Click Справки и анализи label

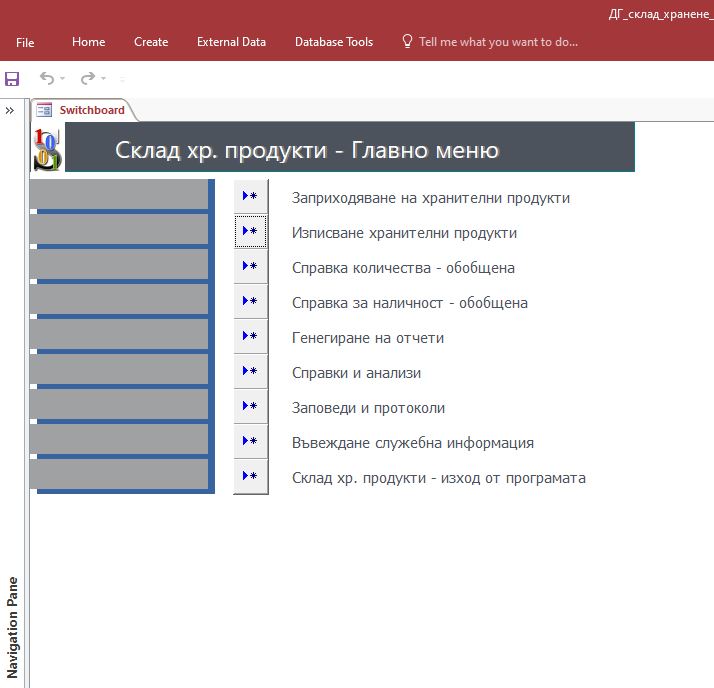(357, 373)
